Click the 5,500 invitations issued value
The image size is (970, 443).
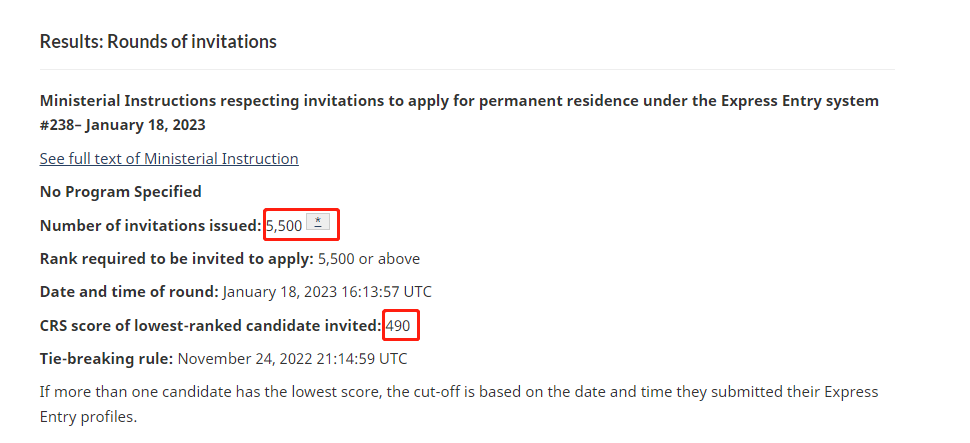pyautogui.click(x=284, y=225)
